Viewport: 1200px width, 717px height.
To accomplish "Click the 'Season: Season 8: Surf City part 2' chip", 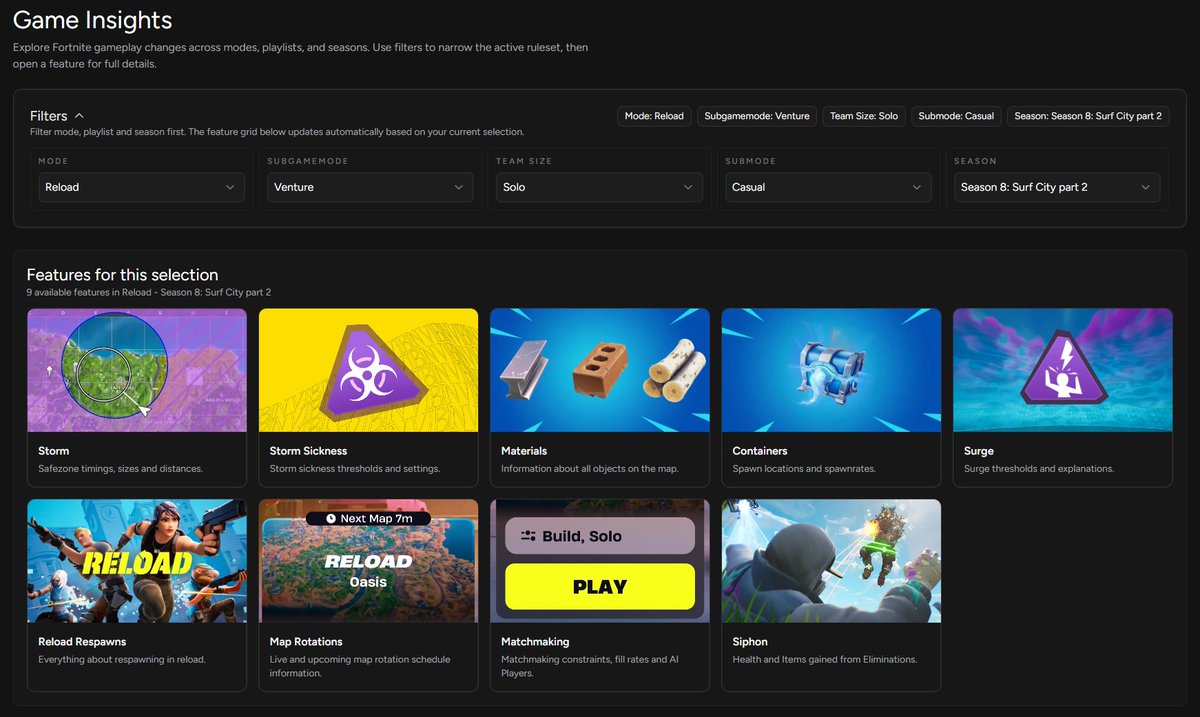I will click(1088, 116).
